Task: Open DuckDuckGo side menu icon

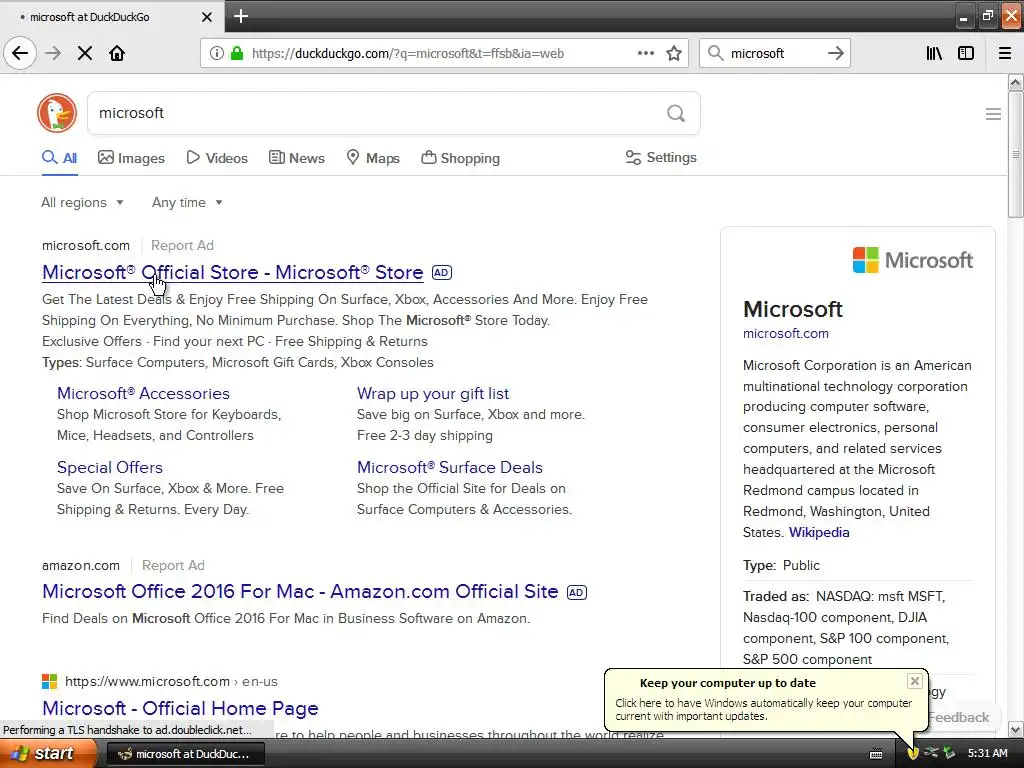Action: click(993, 114)
